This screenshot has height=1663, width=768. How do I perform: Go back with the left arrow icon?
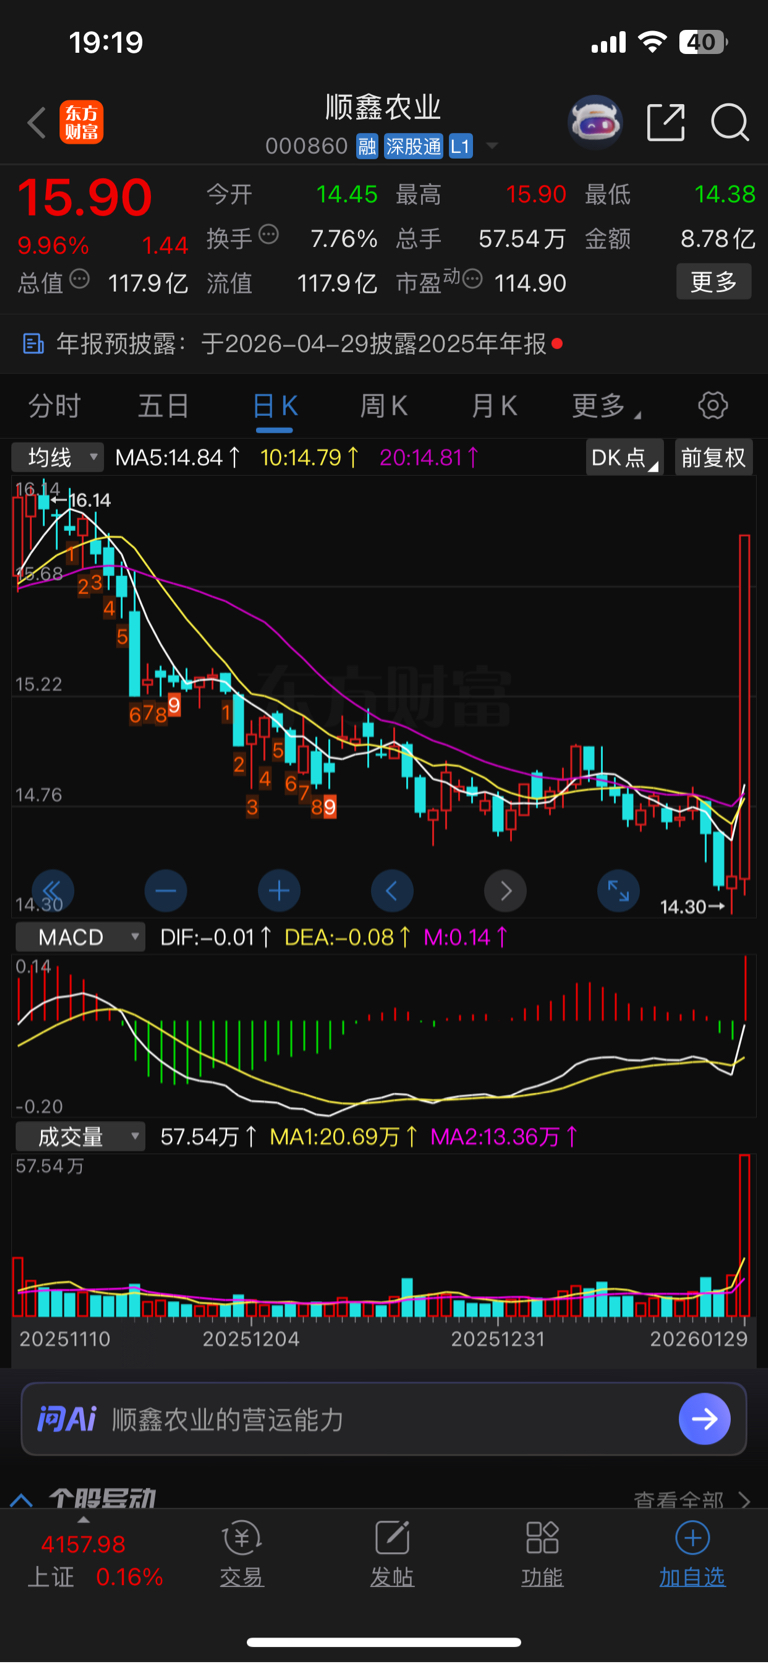coord(37,123)
